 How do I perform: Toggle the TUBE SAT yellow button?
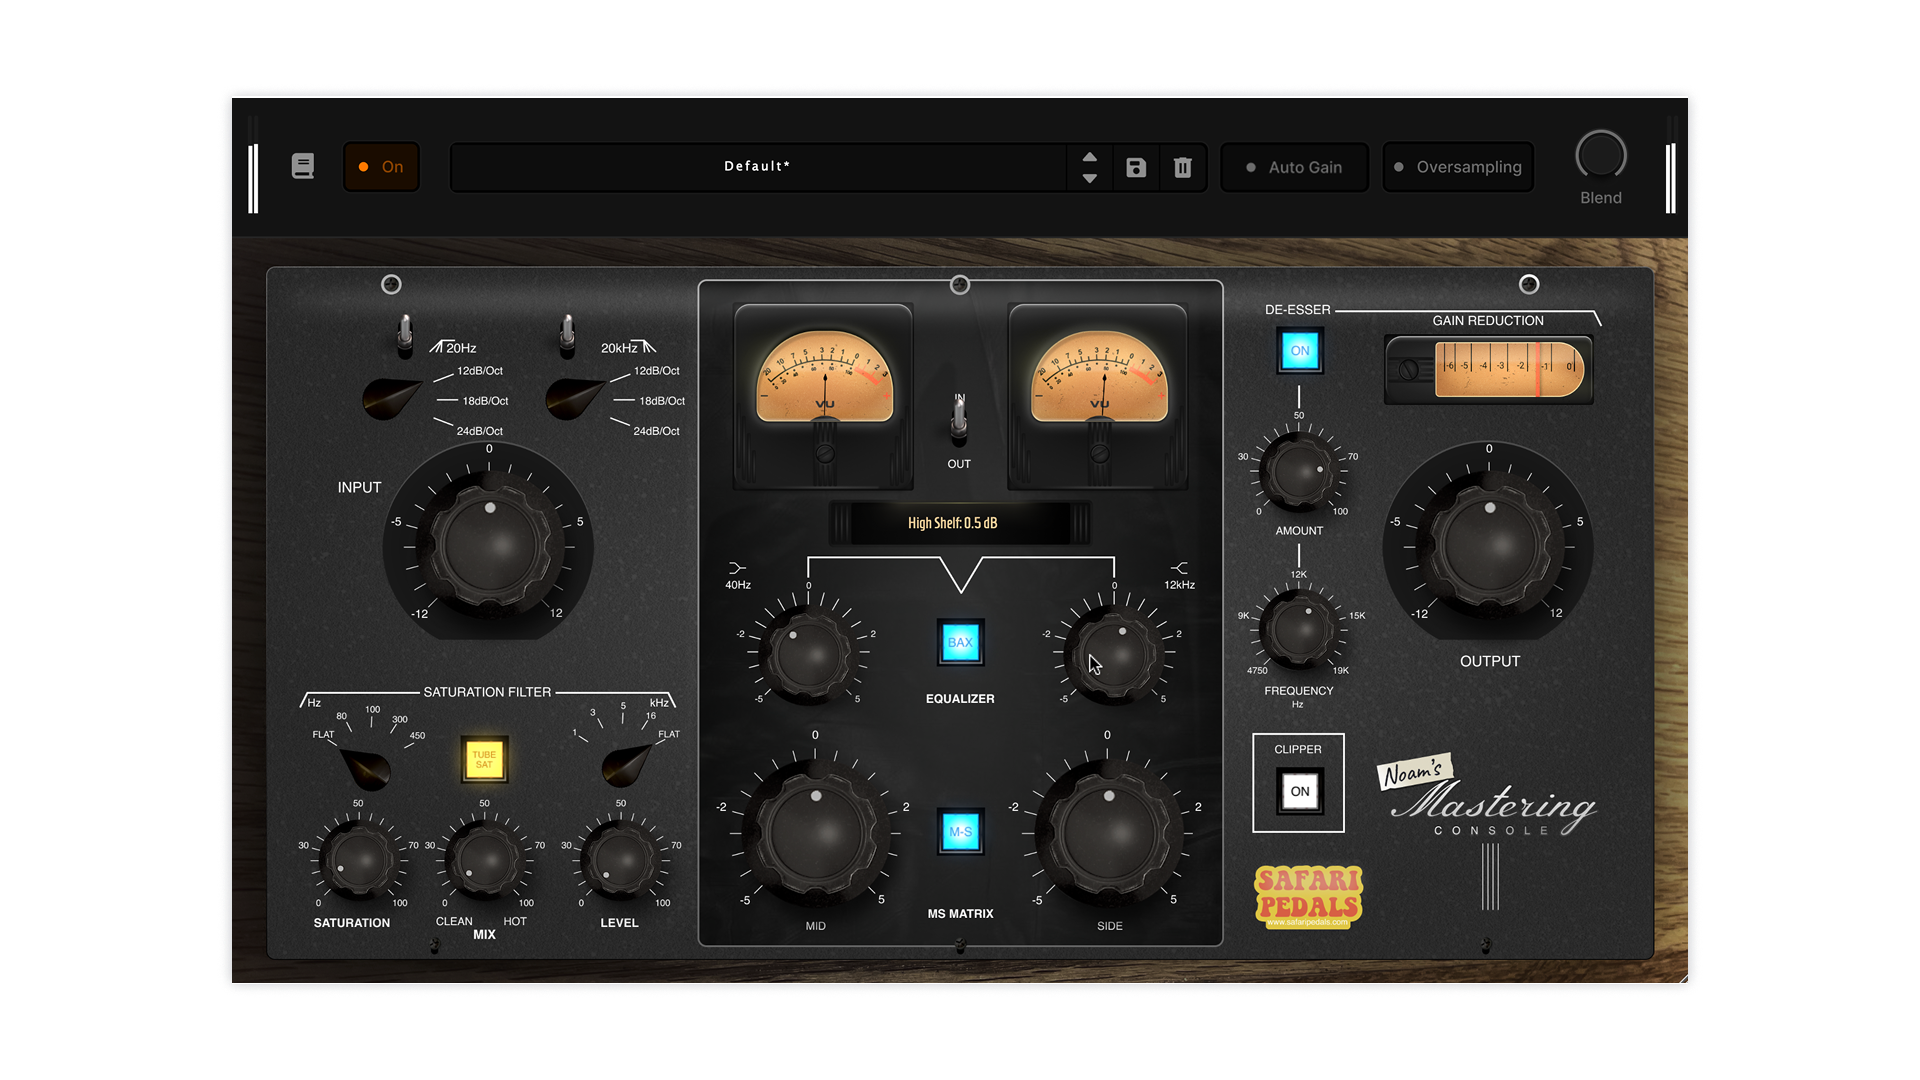tap(484, 760)
